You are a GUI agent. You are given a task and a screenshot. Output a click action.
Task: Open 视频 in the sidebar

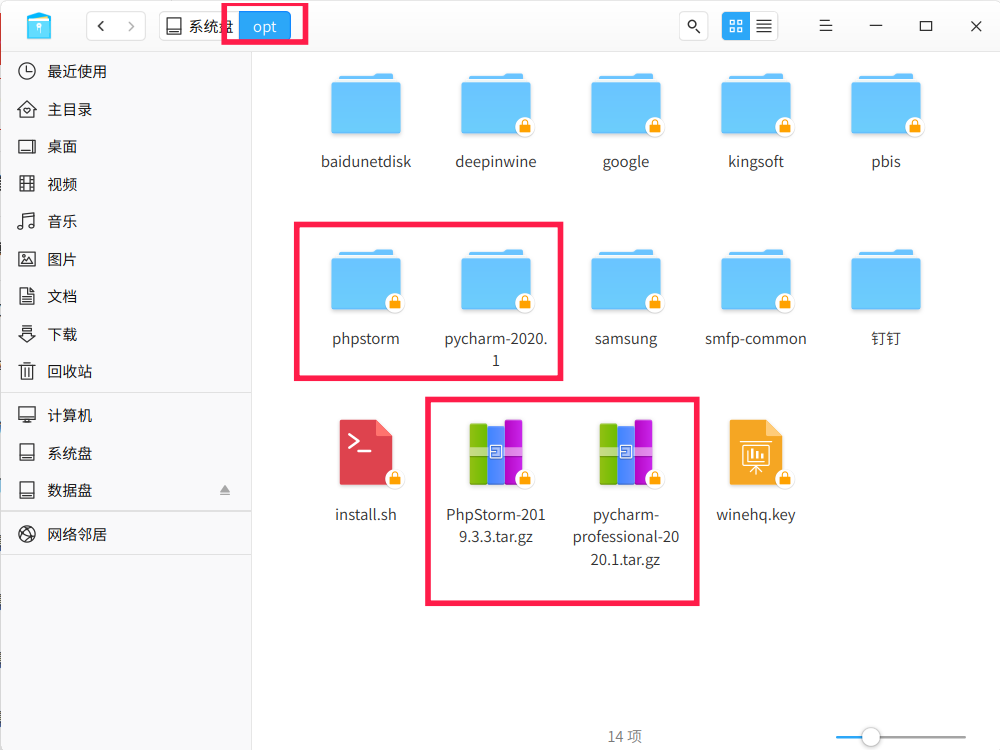coord(126,184)
